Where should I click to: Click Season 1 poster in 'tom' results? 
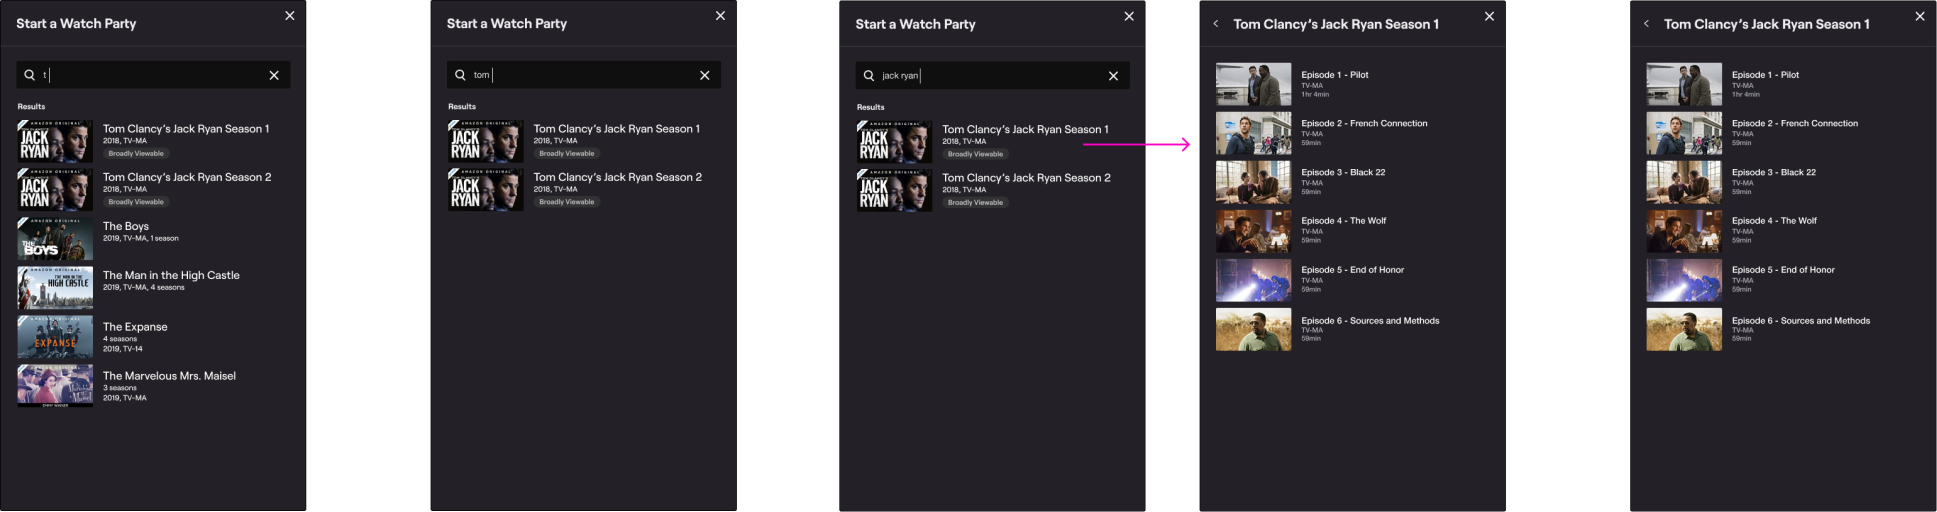[486, 142]
